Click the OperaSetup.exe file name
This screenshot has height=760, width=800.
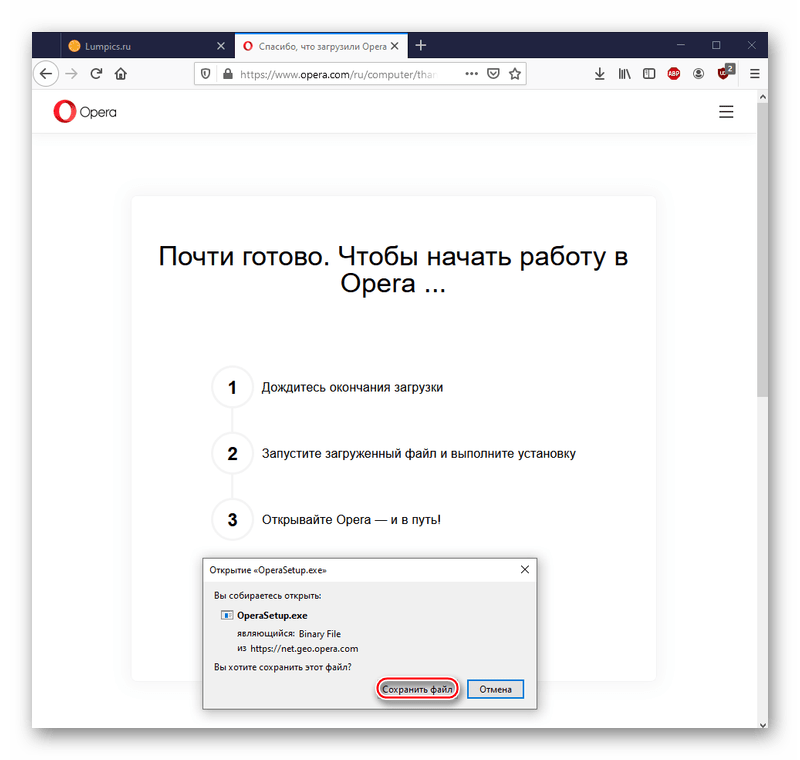272,616
